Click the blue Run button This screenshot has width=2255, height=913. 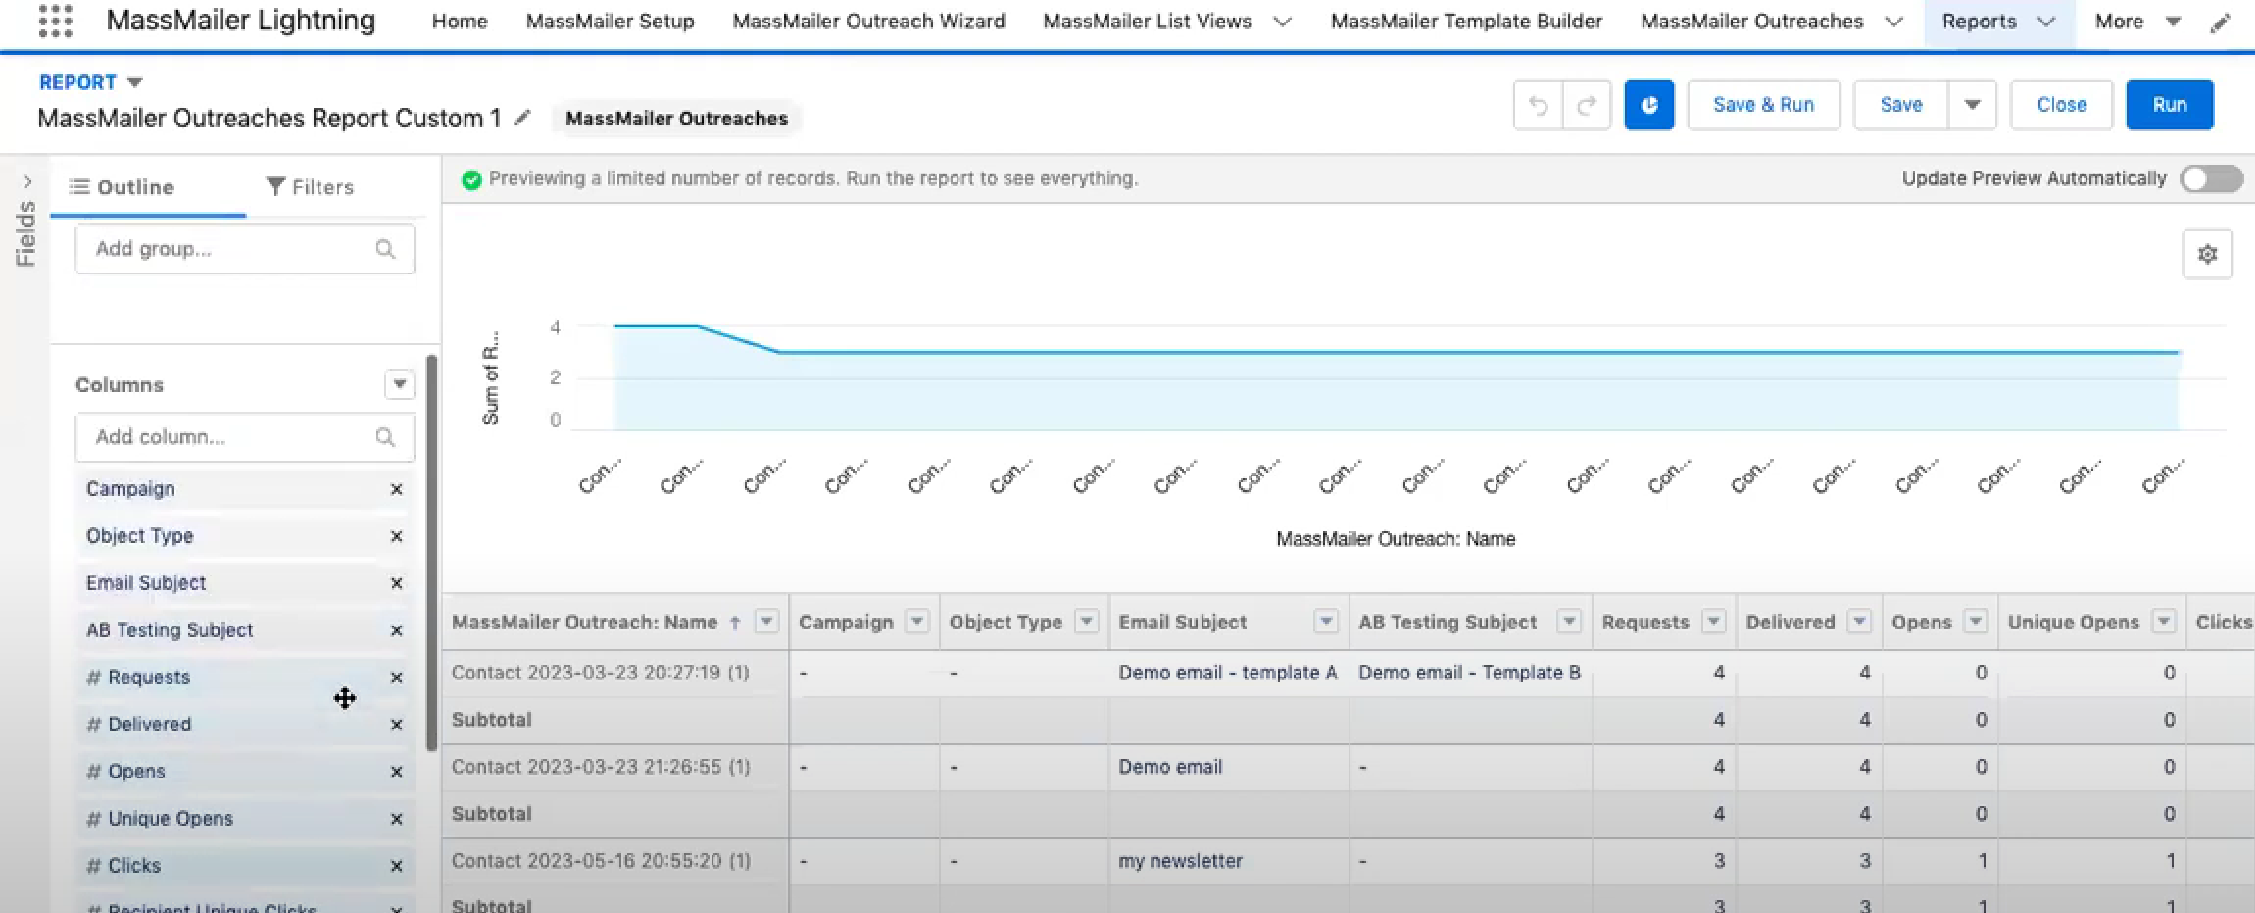coord(2170,105)
